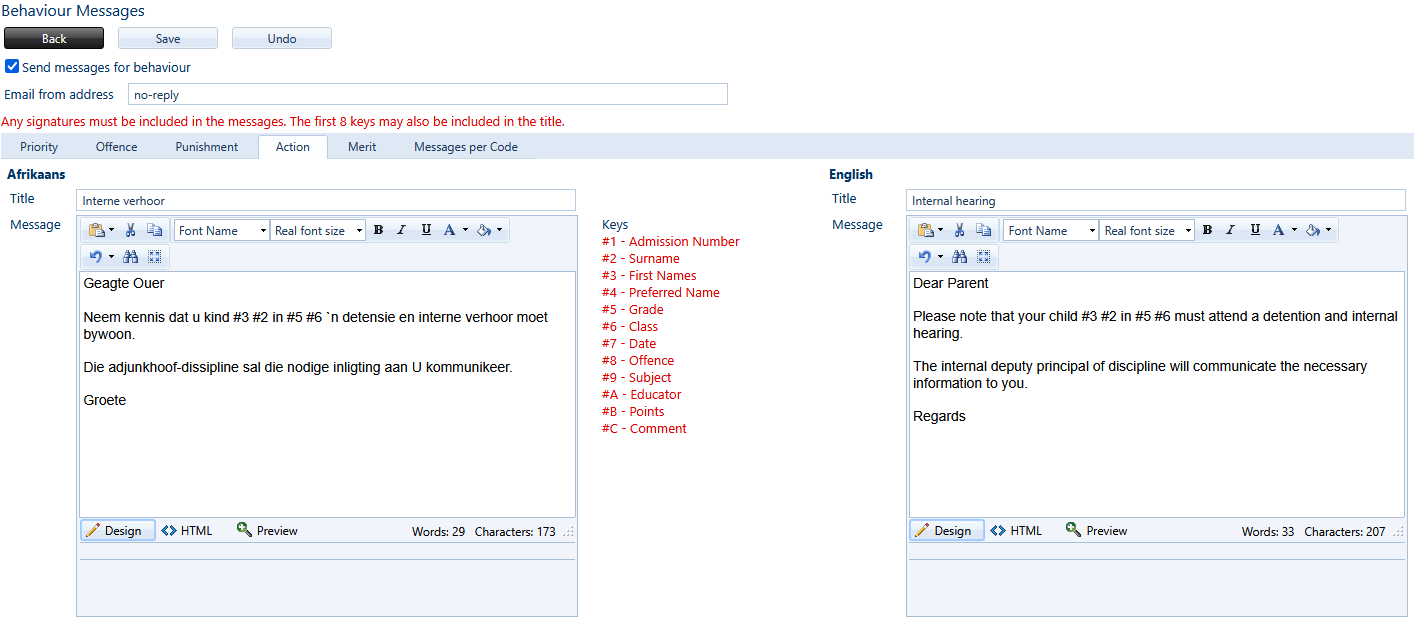Expand font color arrow in Afrikaans editor
The width and height of the screenshot is (1414, 625).
click(465, 230)
